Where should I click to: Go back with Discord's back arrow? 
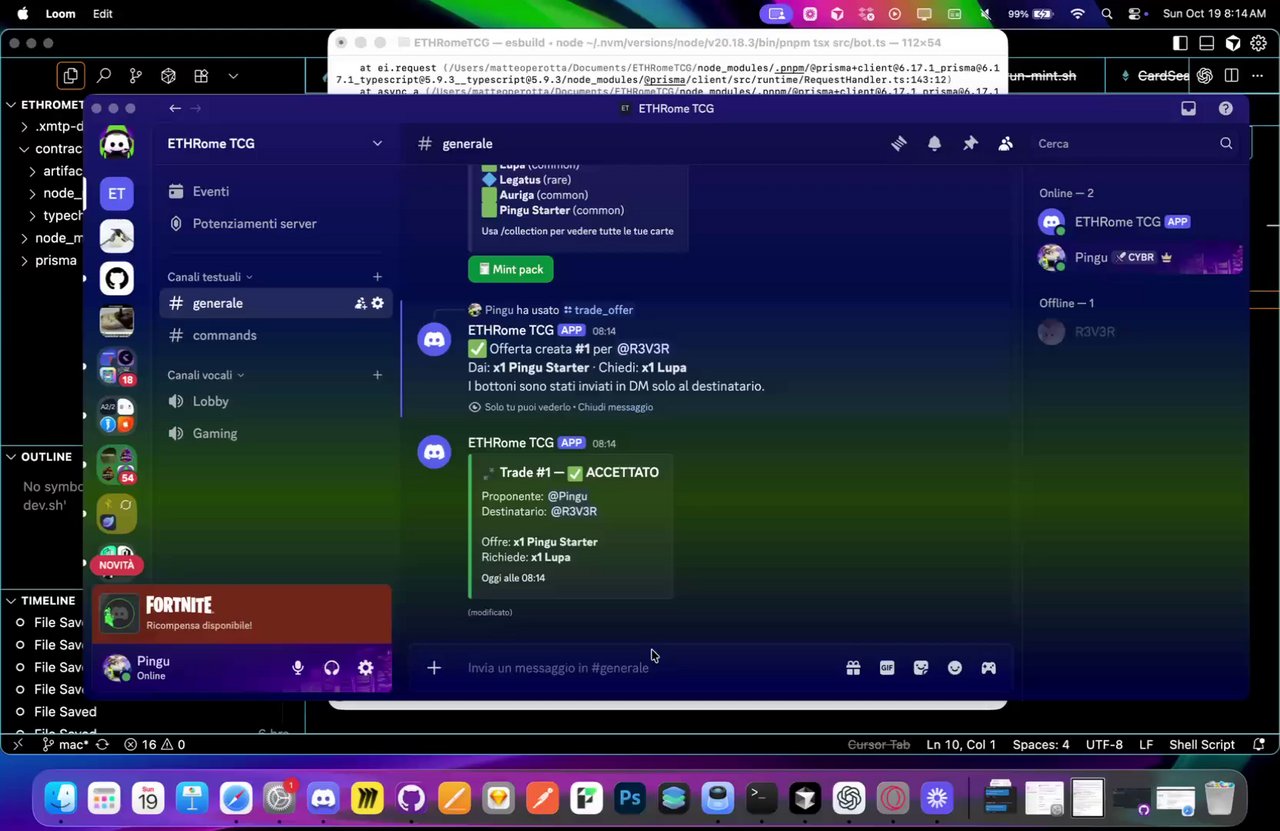[175, 108]
